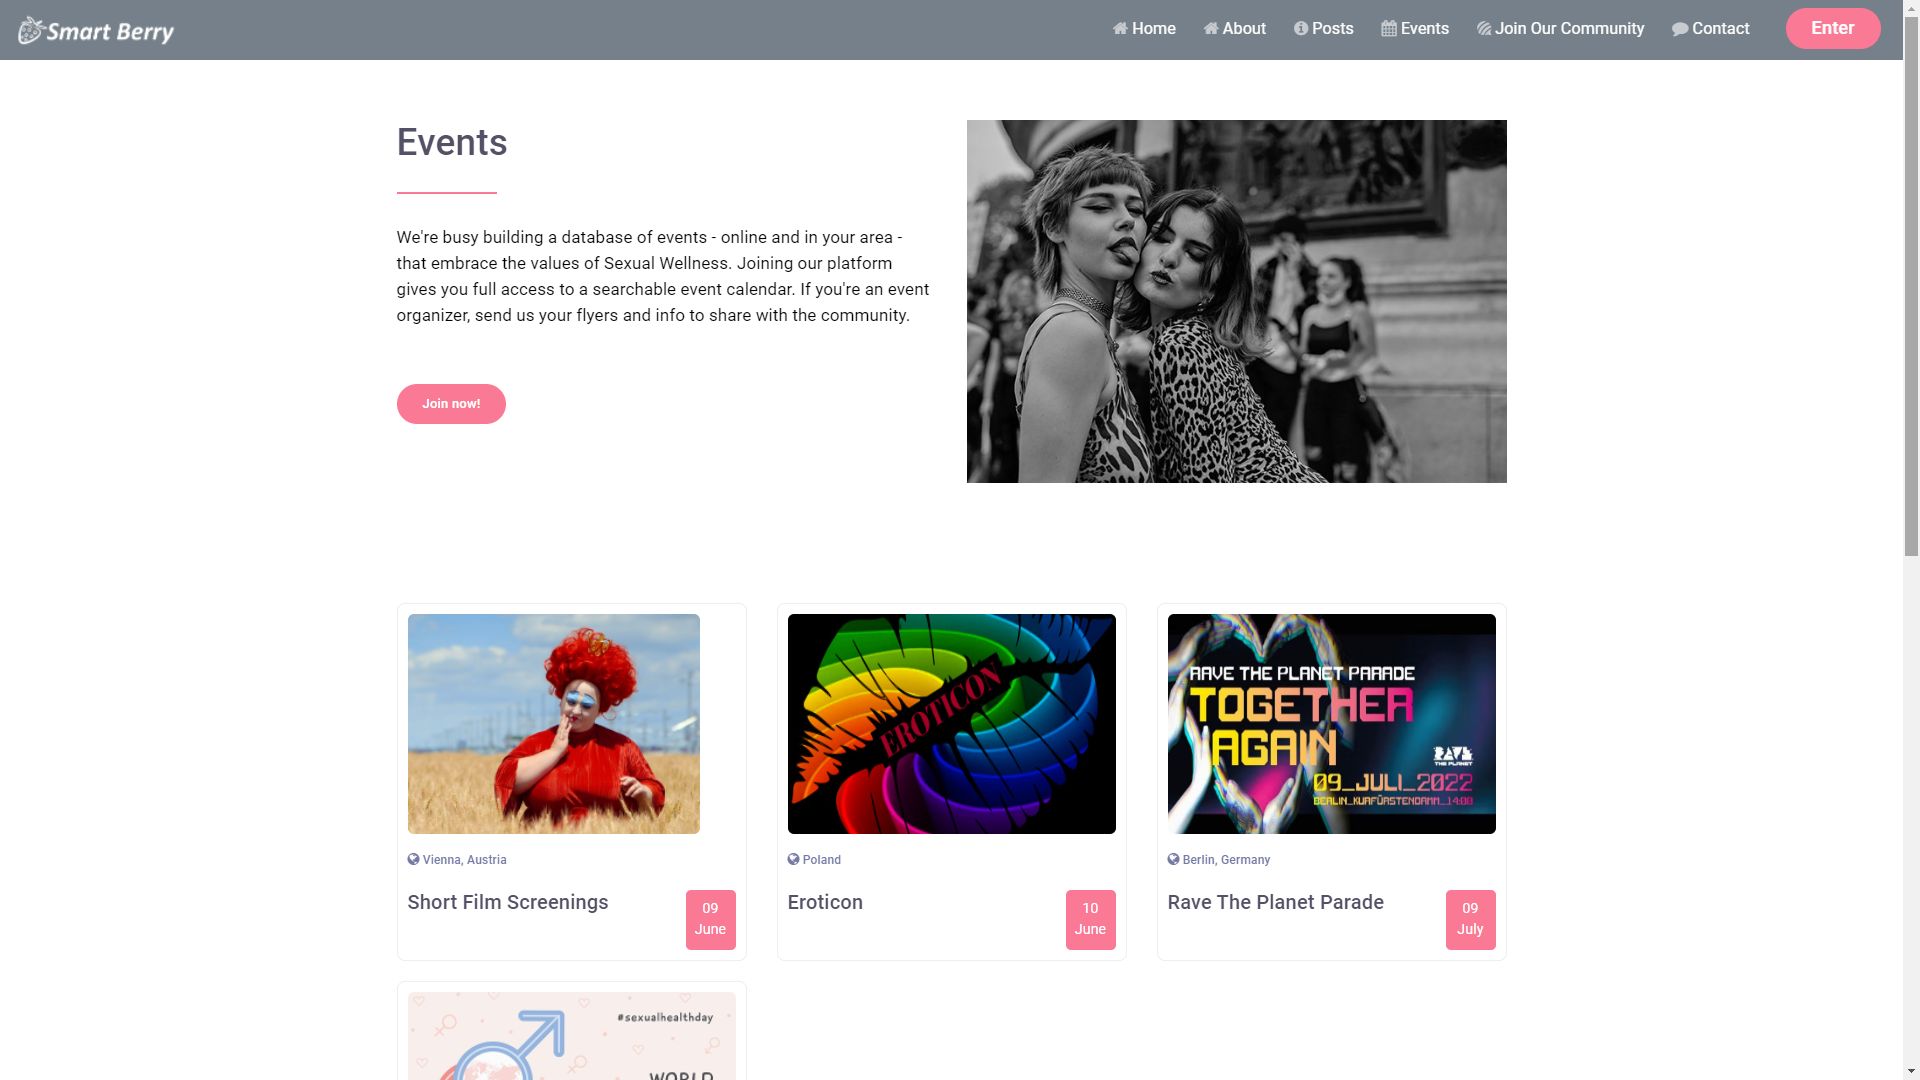This screenshot has height=1080, width=1920.
Task: Click the Join now! button
Action: 451,404
